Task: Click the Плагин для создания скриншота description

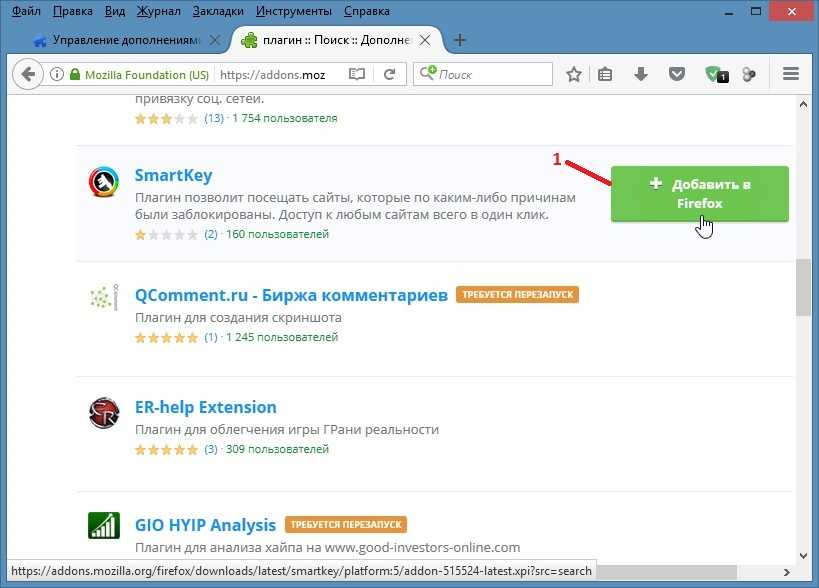Action: [x=238, y=317]
